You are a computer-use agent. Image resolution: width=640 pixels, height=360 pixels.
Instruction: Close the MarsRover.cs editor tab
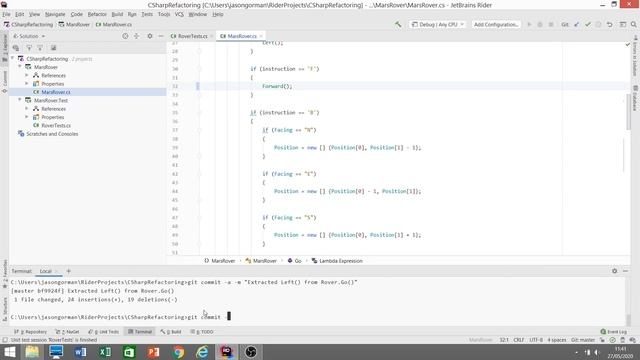[261, 36]
